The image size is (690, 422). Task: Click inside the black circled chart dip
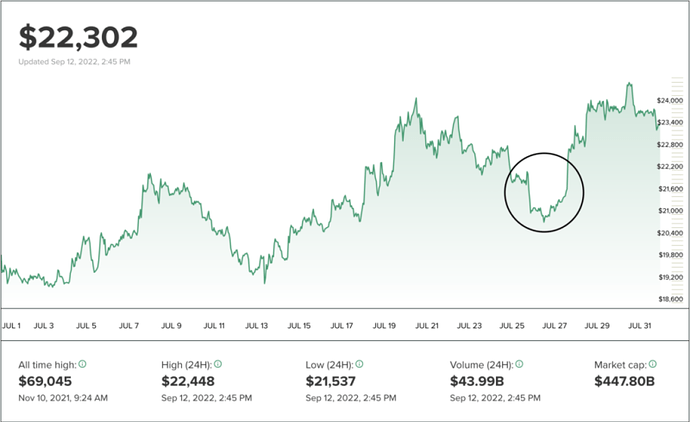[543, 193]
